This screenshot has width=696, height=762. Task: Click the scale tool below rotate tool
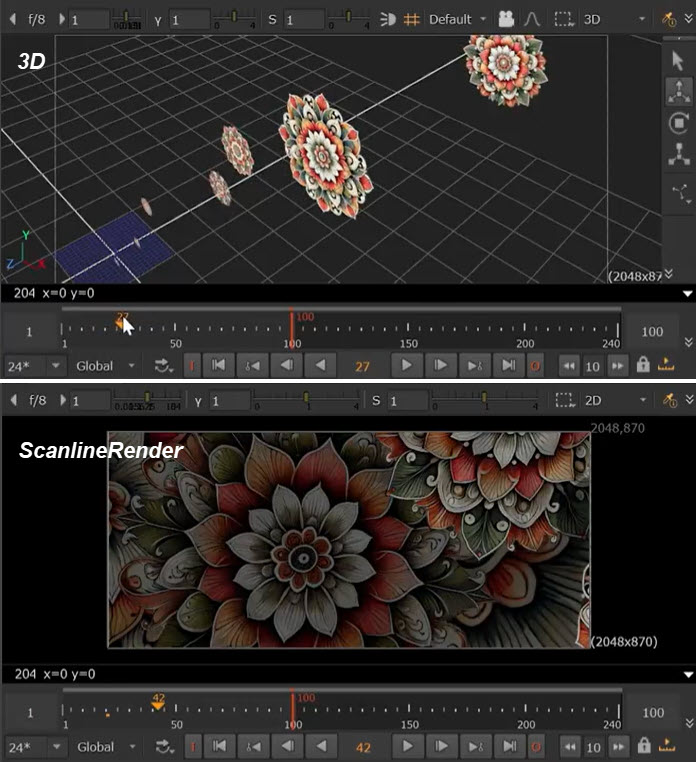click(678, 155)
